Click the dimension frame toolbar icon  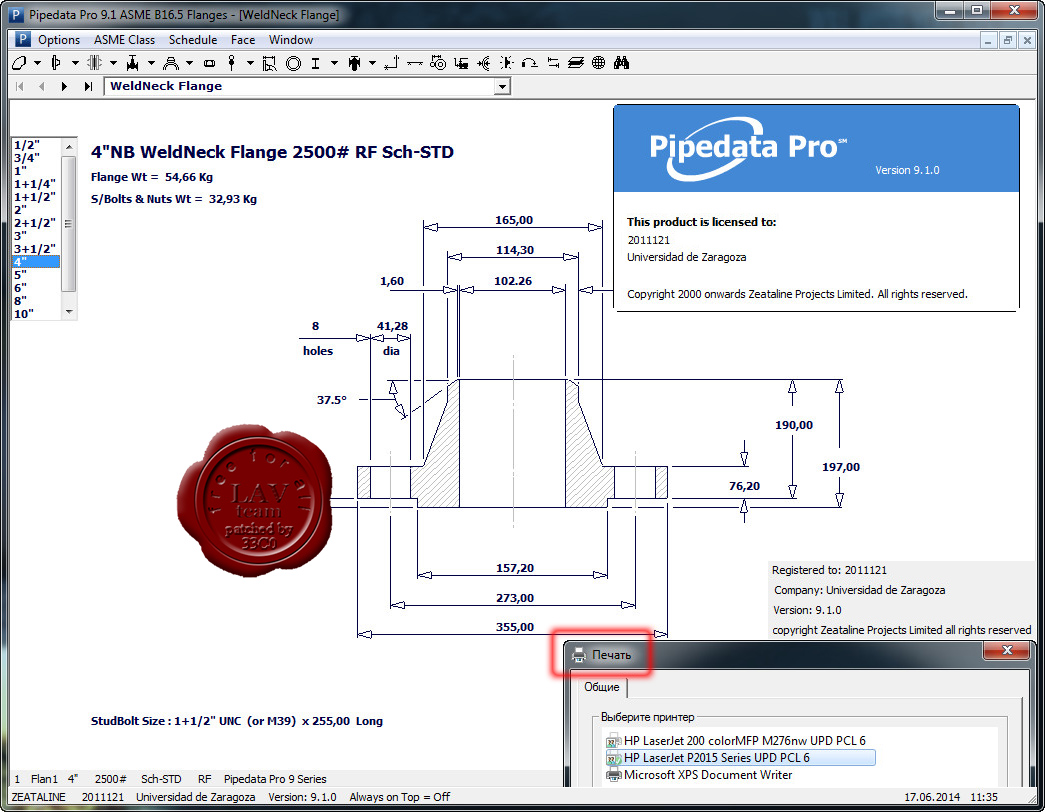[x=269, y=63]
